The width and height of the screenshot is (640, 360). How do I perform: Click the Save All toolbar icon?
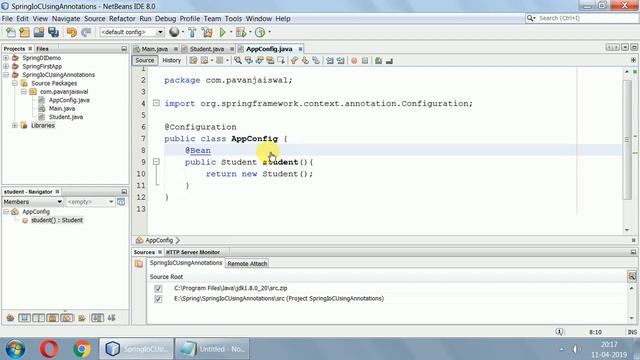(x=53, y=32)
